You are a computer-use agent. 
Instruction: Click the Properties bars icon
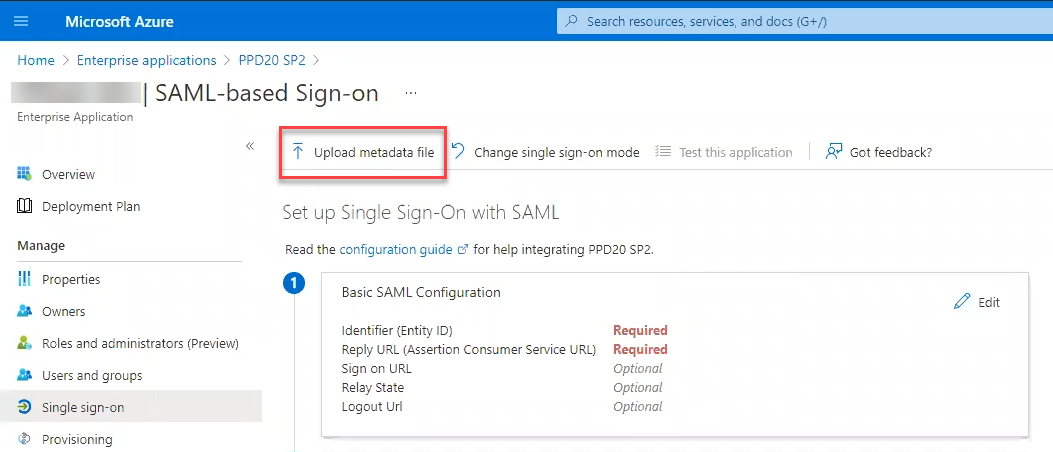click(x=25, y=279)
